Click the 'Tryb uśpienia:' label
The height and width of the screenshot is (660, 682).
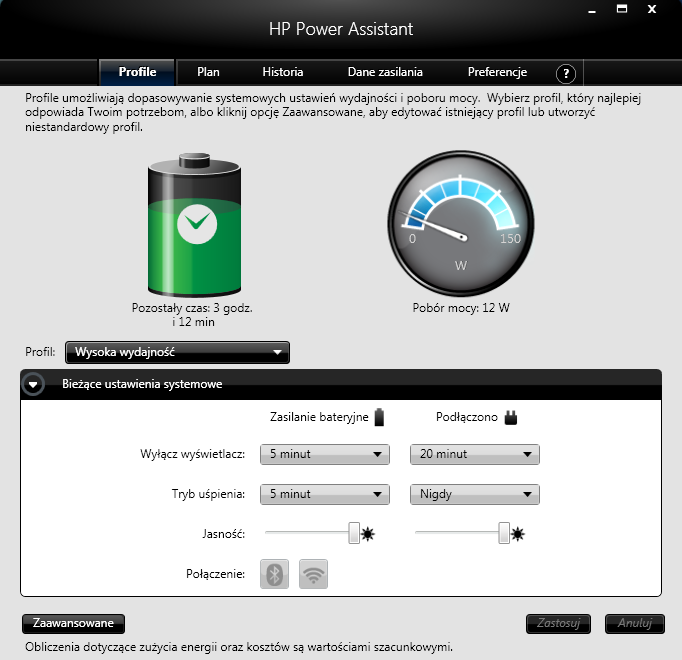208,494
